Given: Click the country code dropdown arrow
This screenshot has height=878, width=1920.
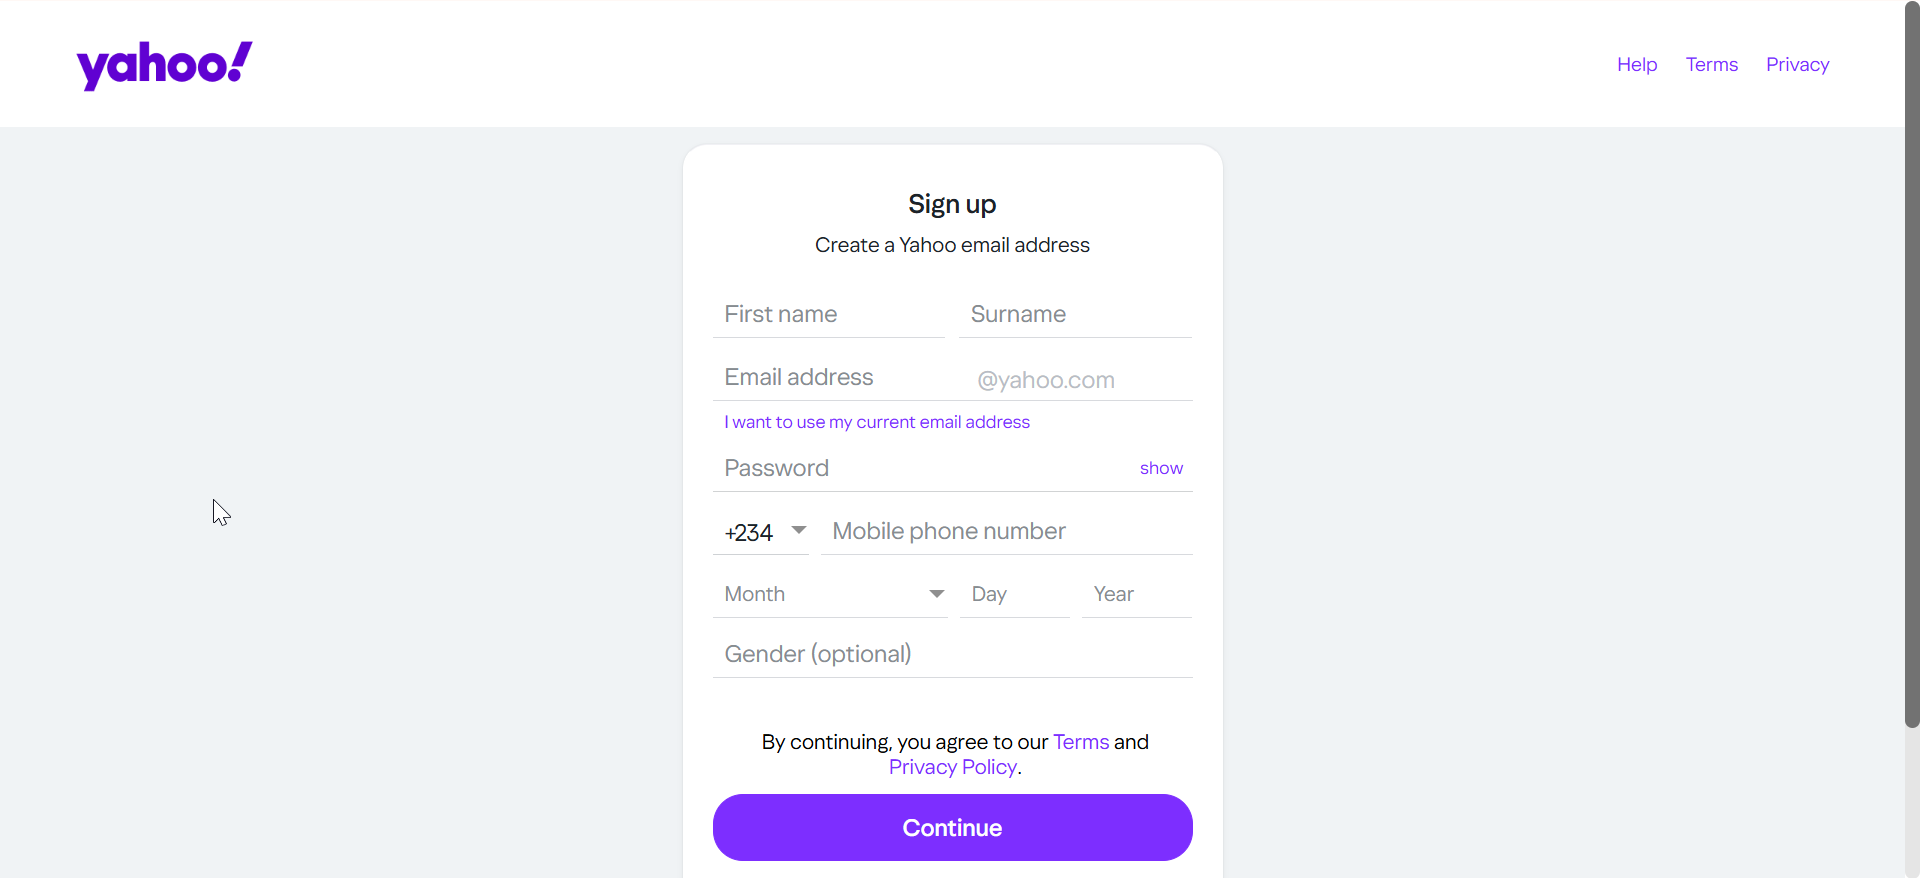Looking at the screenshot, I should tap(799, 530).
